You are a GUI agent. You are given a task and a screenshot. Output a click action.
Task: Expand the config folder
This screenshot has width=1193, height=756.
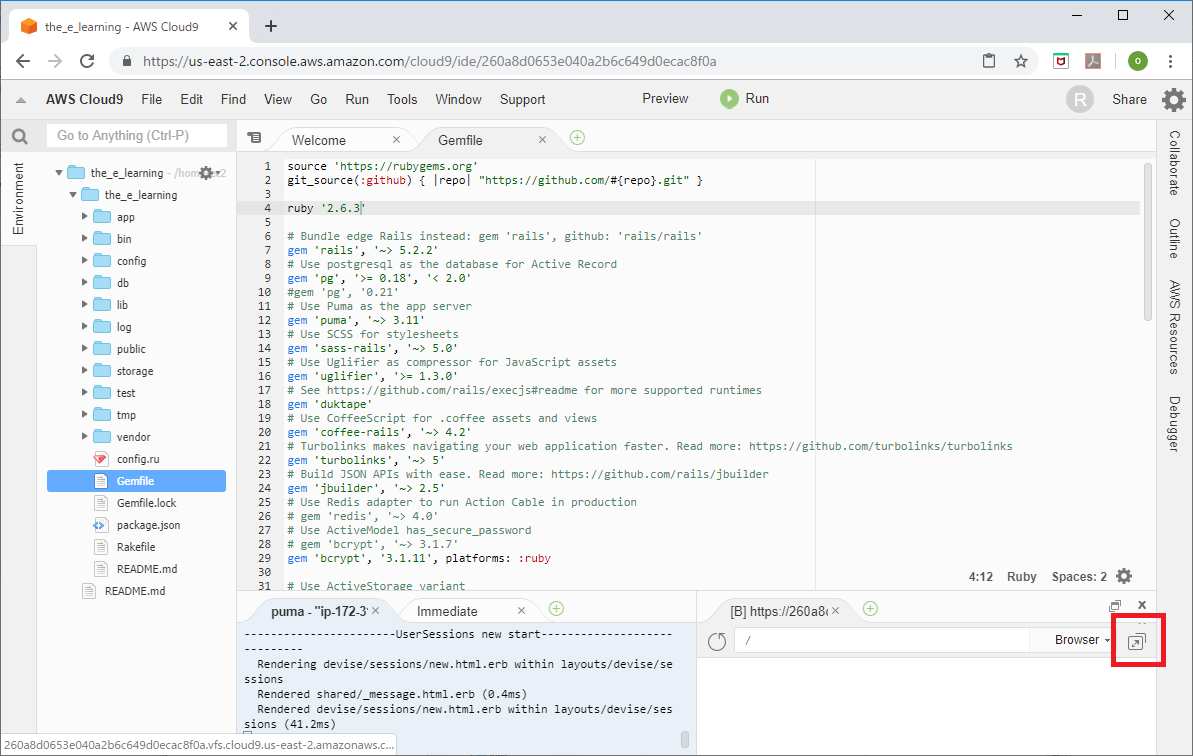click(x=84, y=261)
